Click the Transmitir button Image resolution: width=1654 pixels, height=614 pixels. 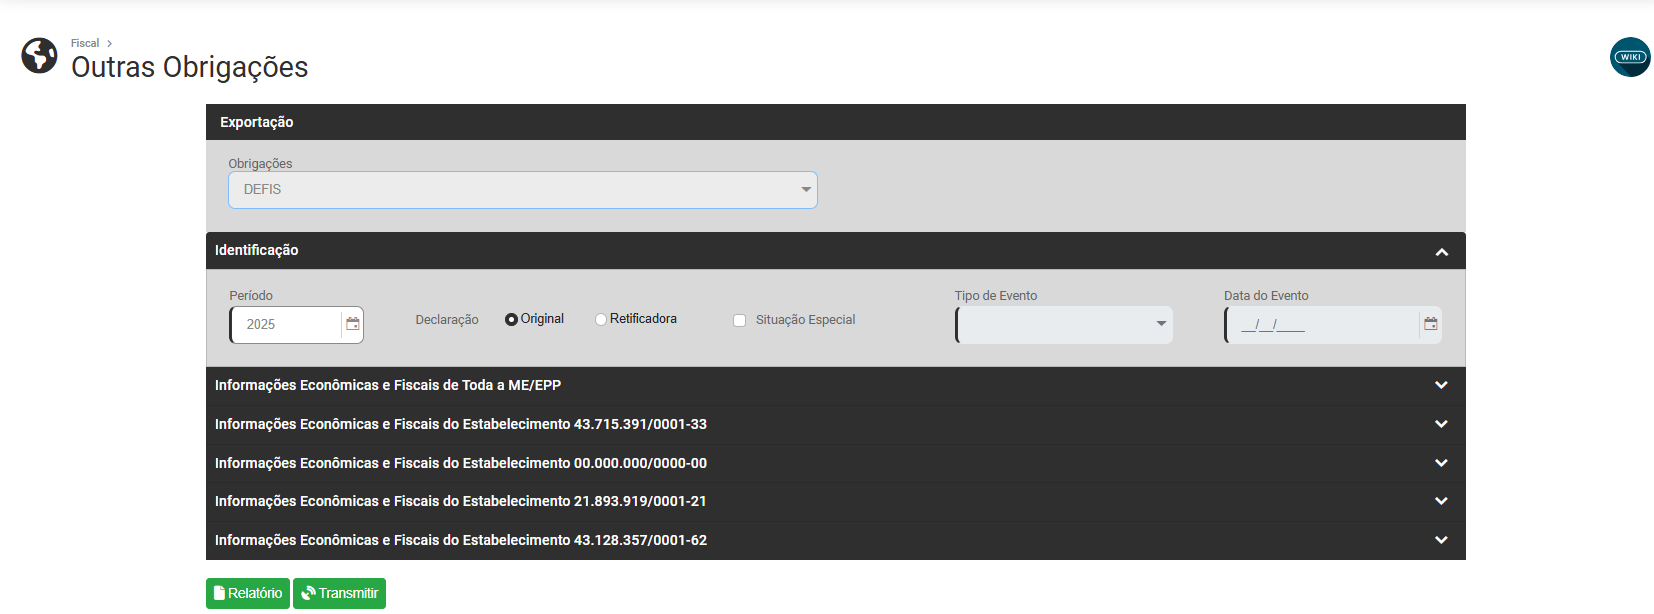click(339, 594)
